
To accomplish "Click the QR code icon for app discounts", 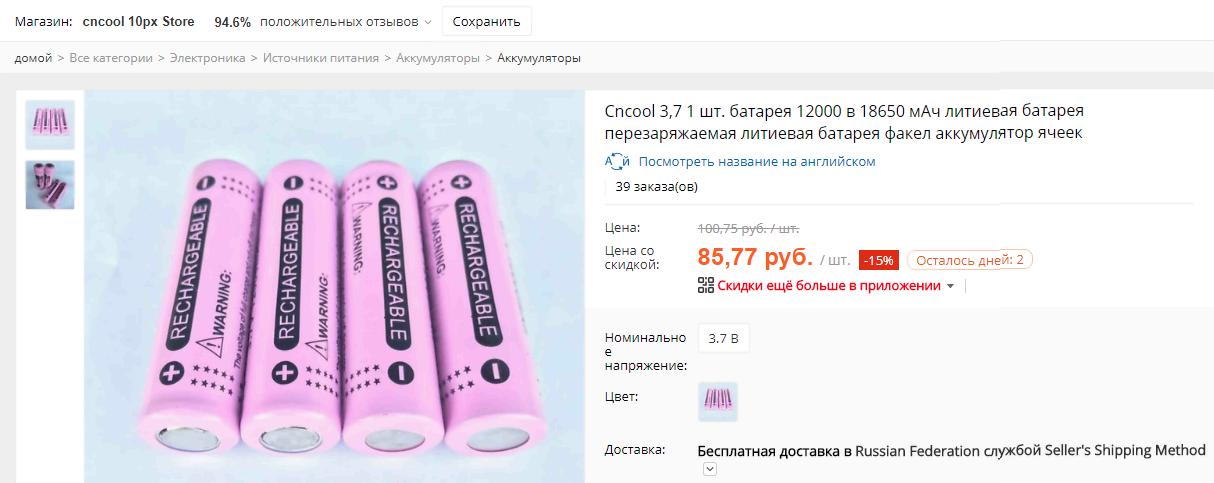I will (705, 285).
